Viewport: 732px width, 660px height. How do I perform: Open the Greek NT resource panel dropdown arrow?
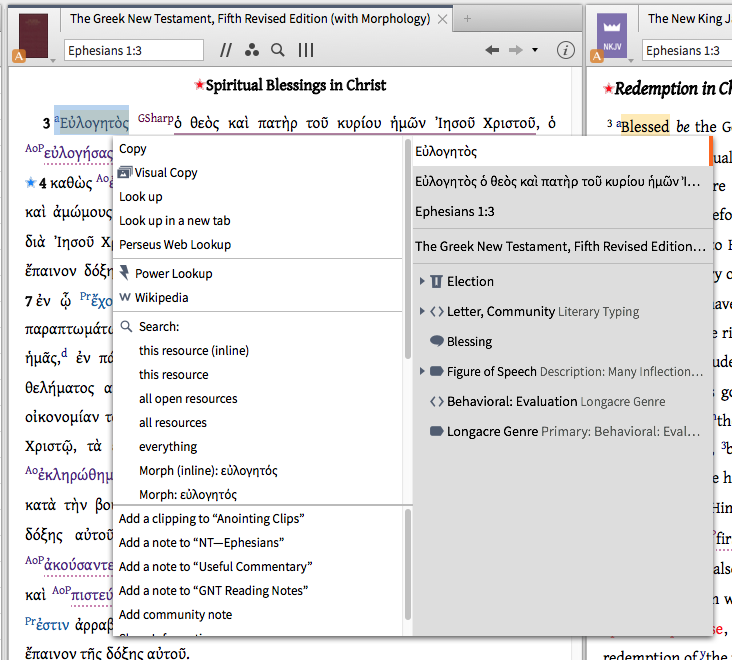tap(53, 60)
